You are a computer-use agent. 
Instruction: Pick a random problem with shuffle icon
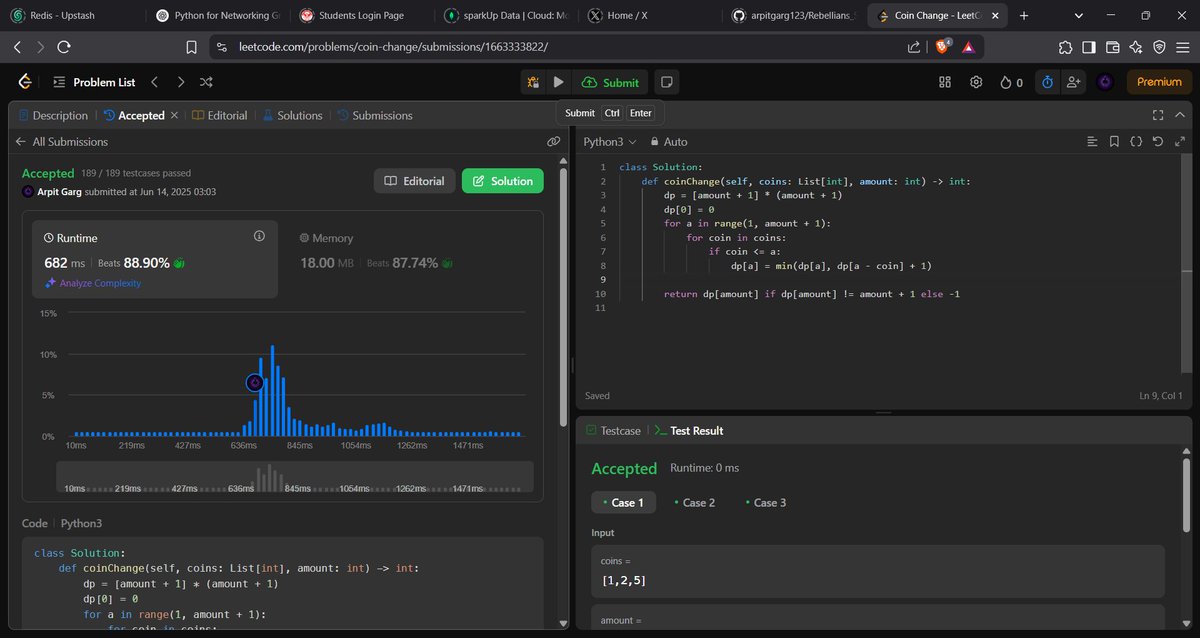206,82
